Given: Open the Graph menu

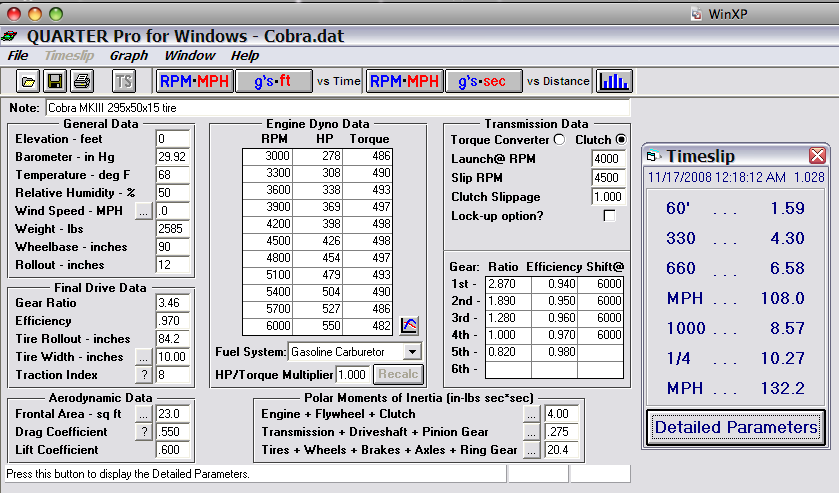Looking at the screenshot, I should [x=128, y=56].
